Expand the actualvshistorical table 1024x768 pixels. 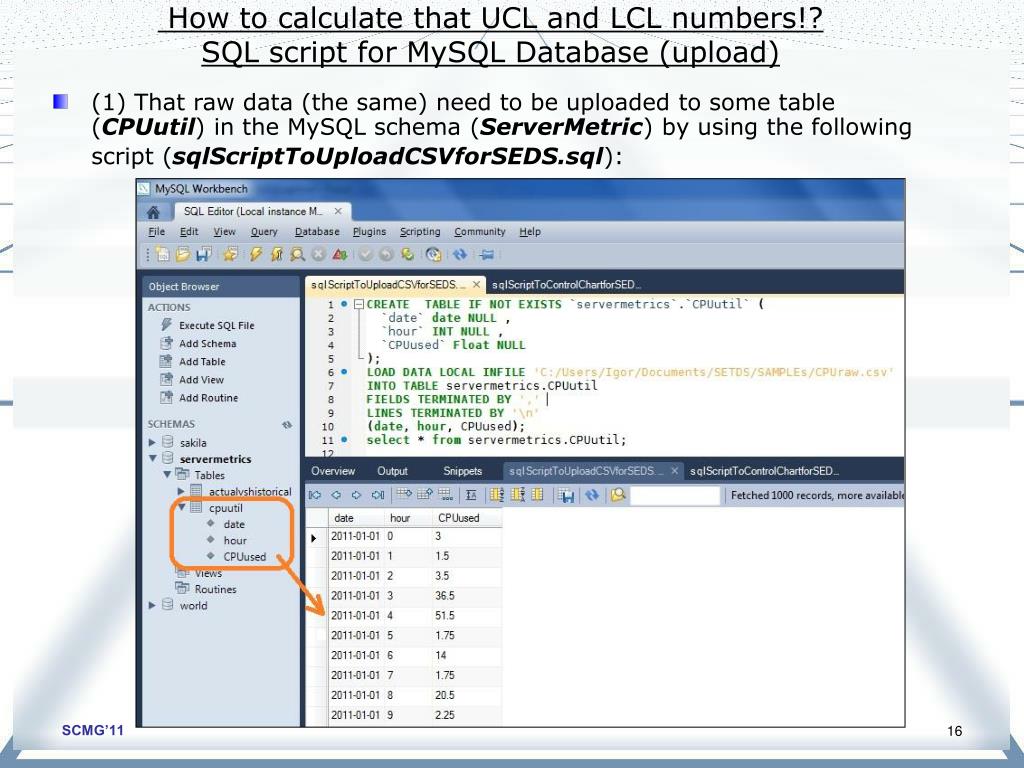point(181,491)
